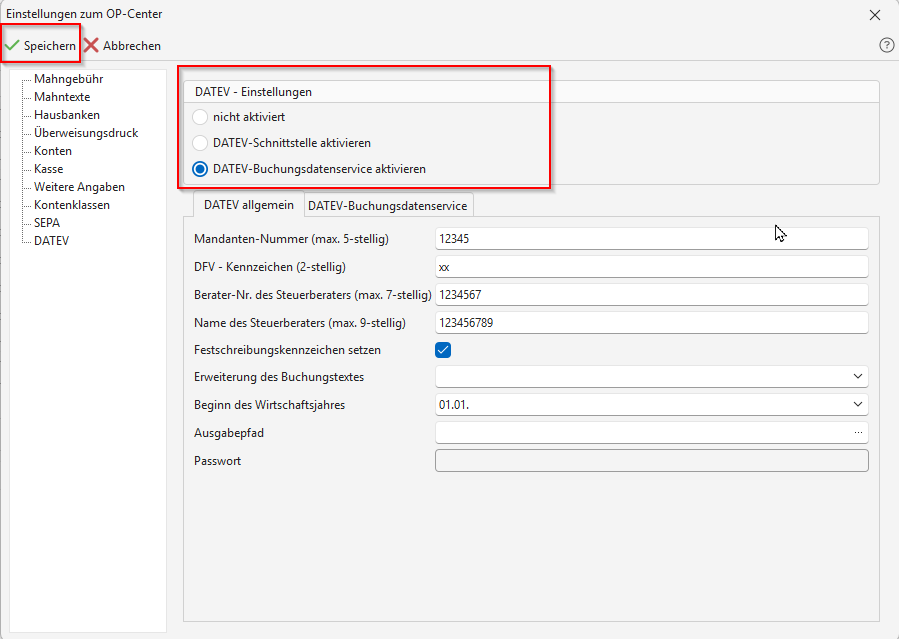Open the Erweiterung des Buchungstextes dropdown

(857, 377)
